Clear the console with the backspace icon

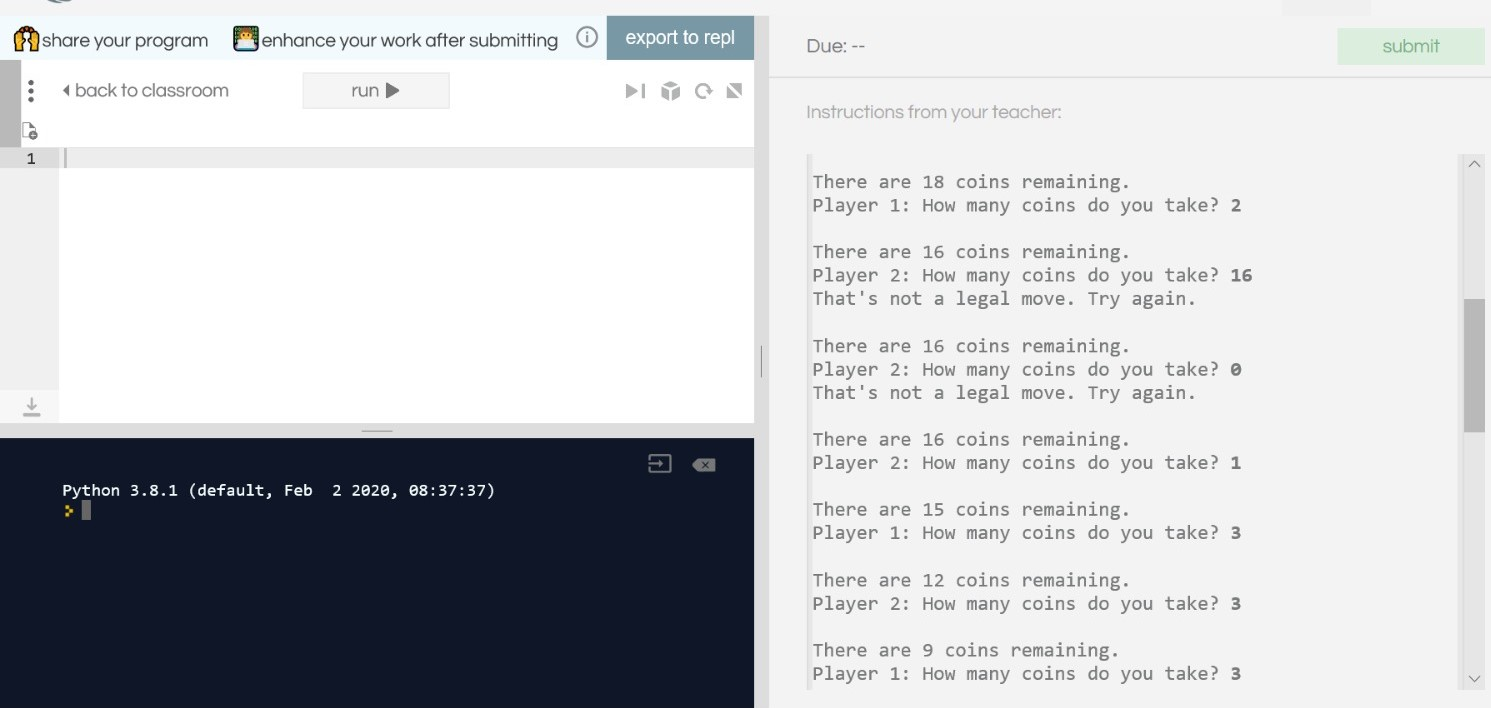coord(704,464)
